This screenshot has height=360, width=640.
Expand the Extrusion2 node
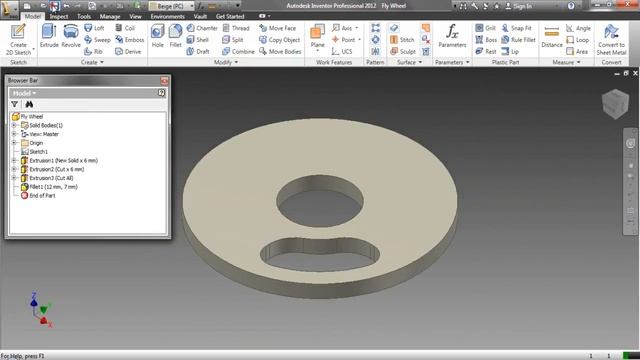tap(14, 169)
